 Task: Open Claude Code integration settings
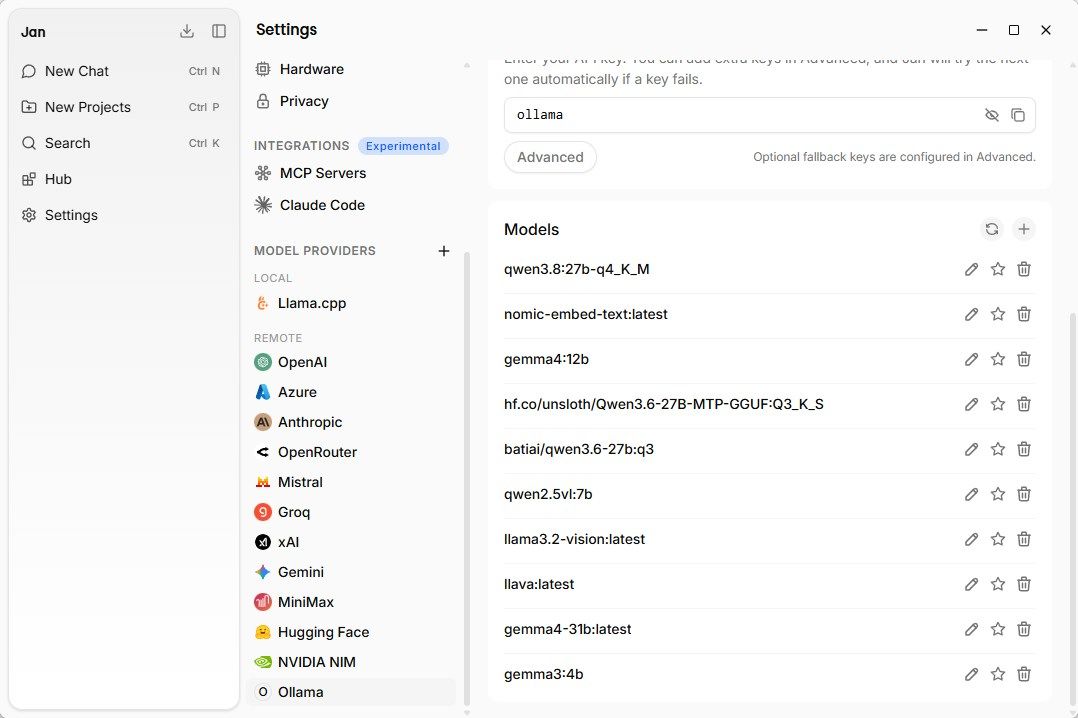click(351, 205)
